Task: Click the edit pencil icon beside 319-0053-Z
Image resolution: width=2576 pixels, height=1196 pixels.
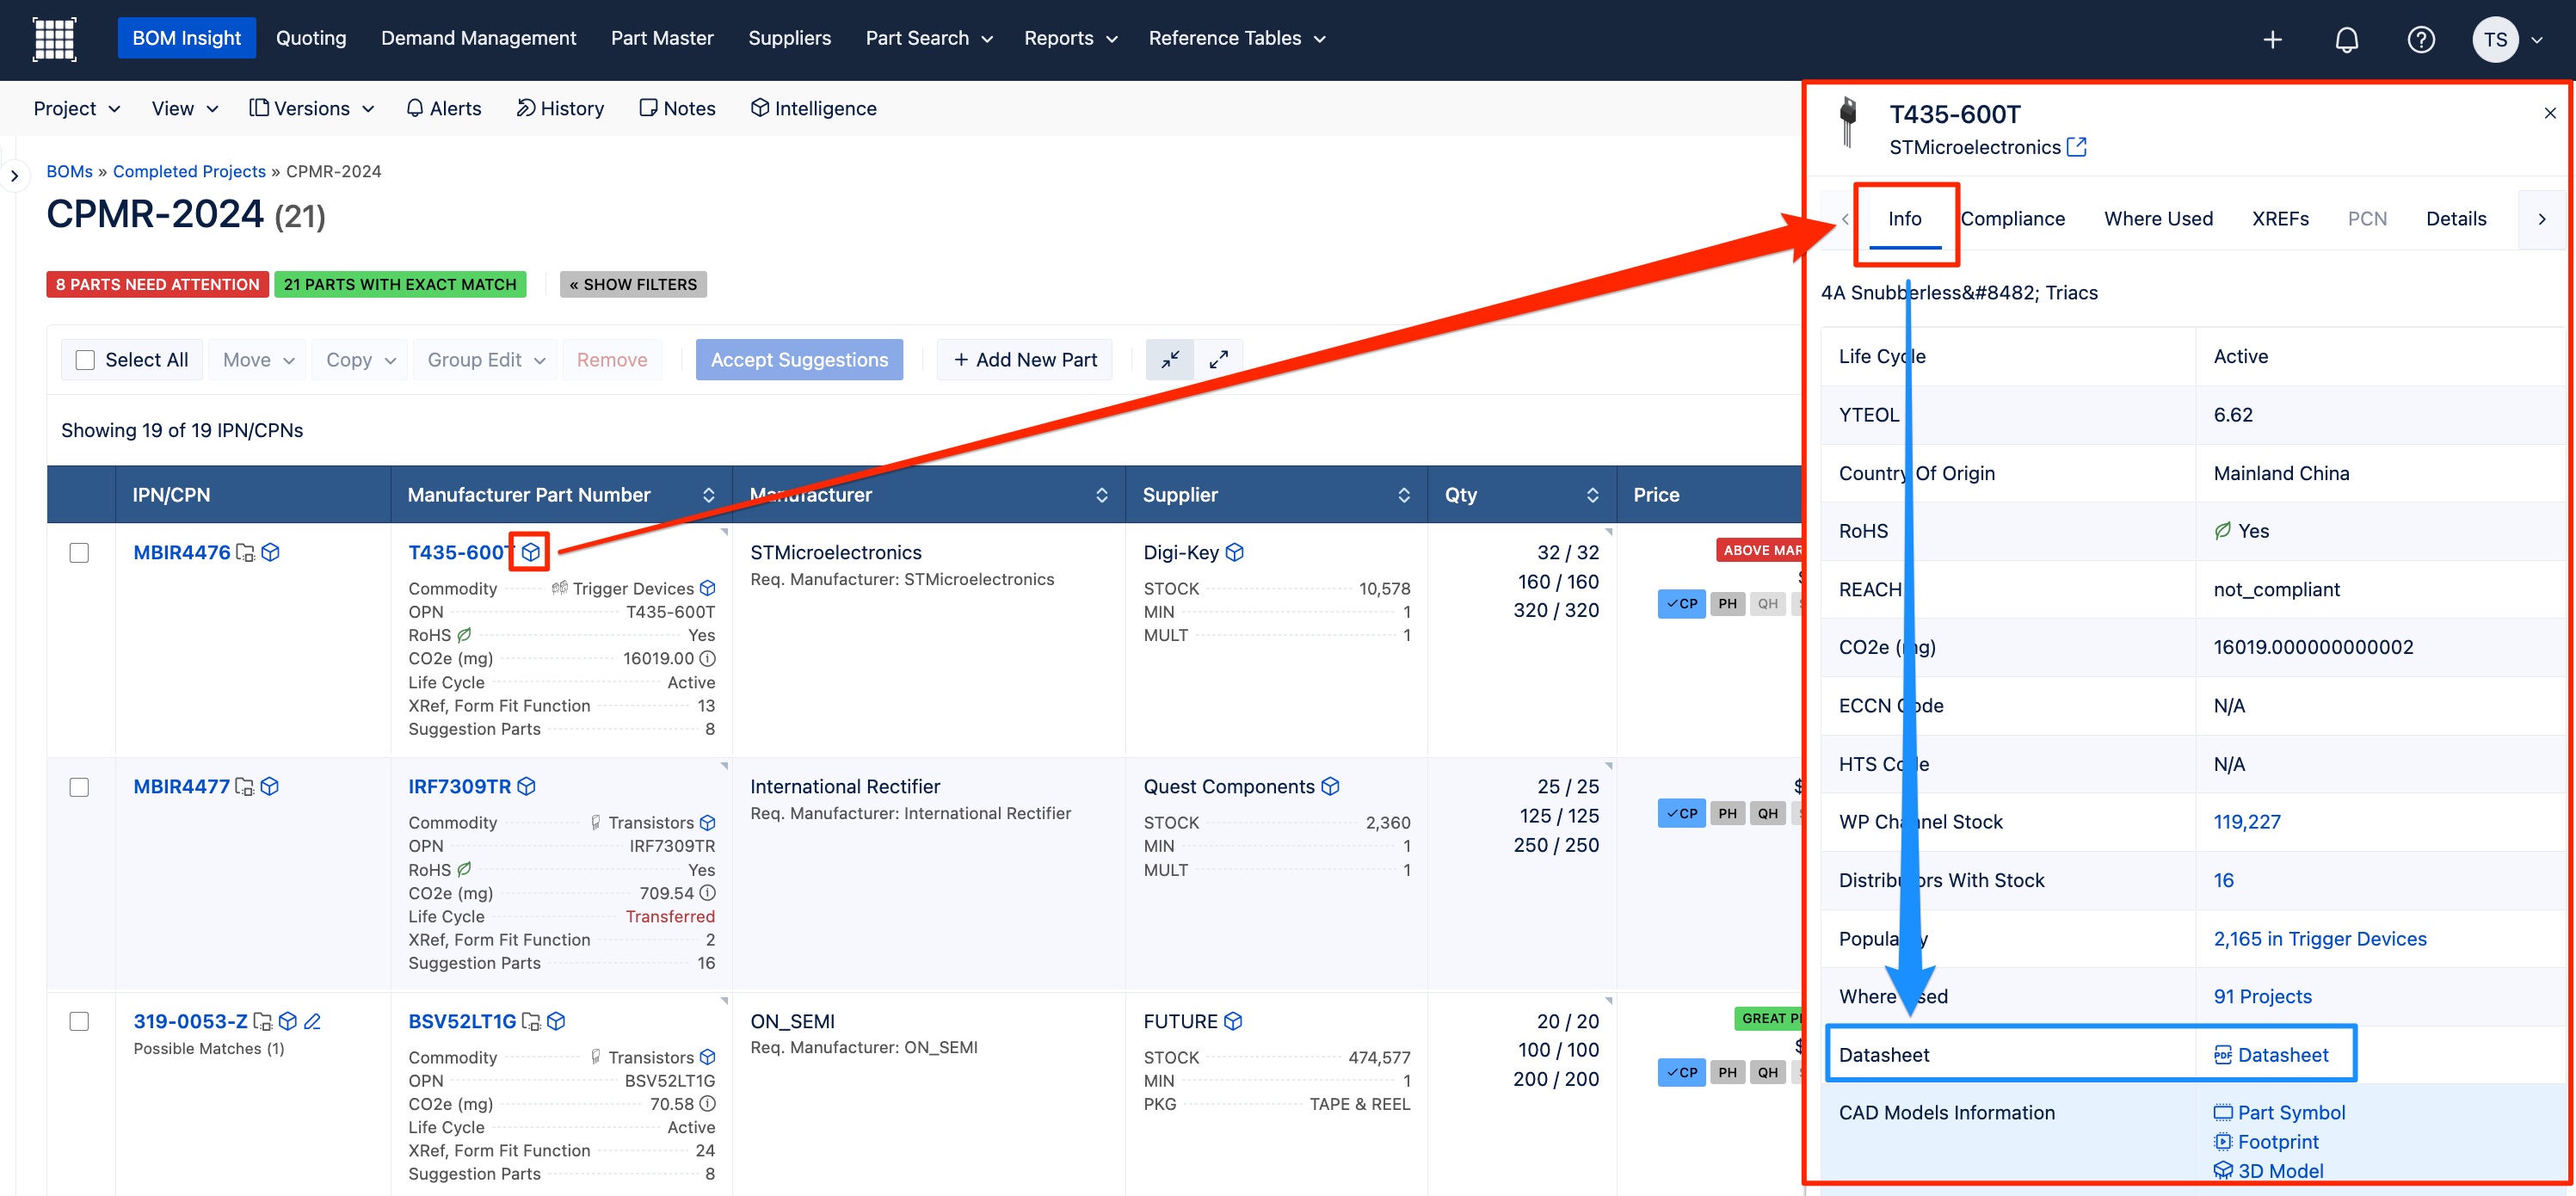Action: pos(312,1020)
